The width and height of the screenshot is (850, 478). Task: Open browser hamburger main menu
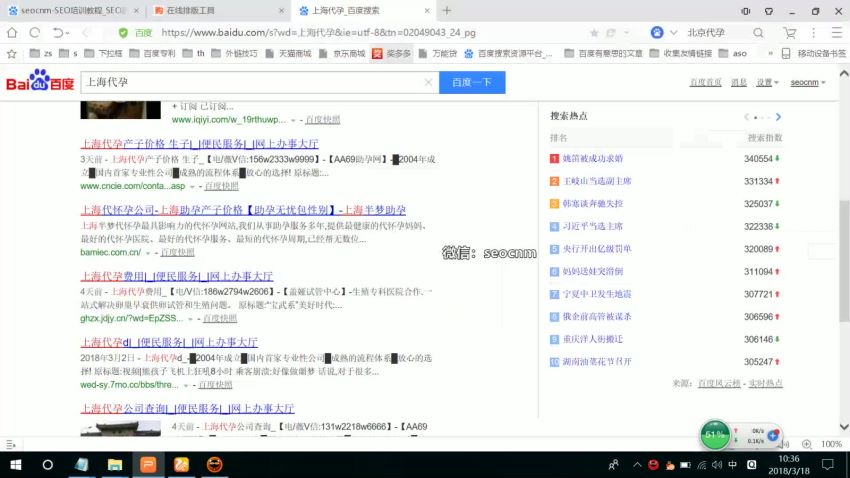point(836,33)
